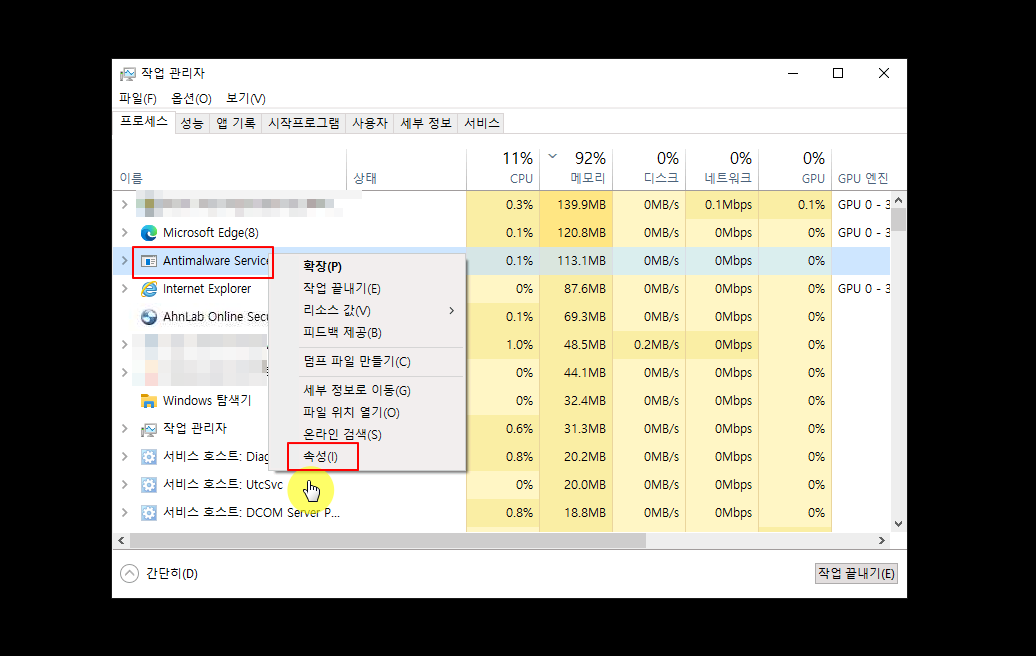Switch to the 서비스 tab
Screen dimensions: 1036x656
pos(482,124)
